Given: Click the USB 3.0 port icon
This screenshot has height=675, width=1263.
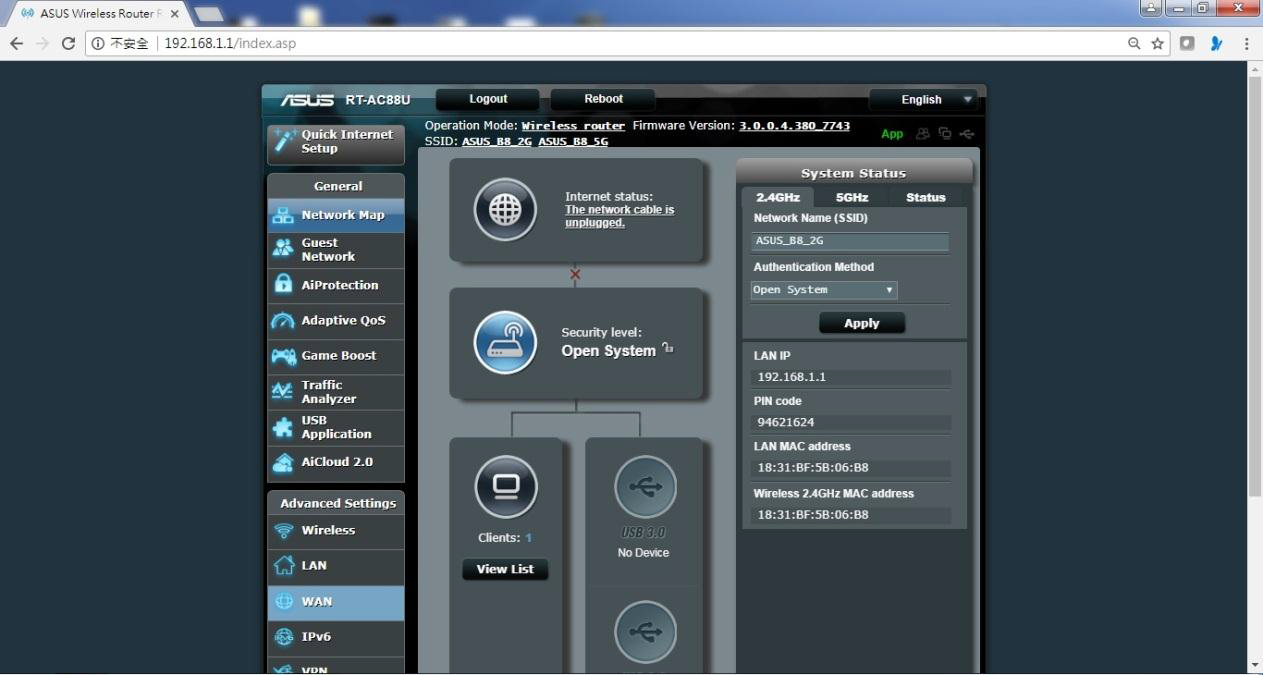Looking at the screenshot, I should (x=645, y=487).
